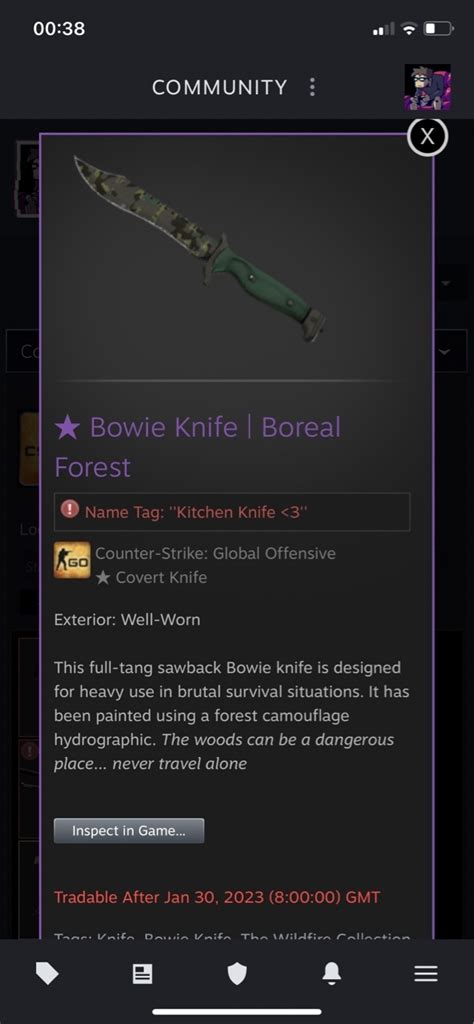This screenshot has width=474, height=1024.
Task: Tap the profile avatar picture
Action: tap(428, 87)
